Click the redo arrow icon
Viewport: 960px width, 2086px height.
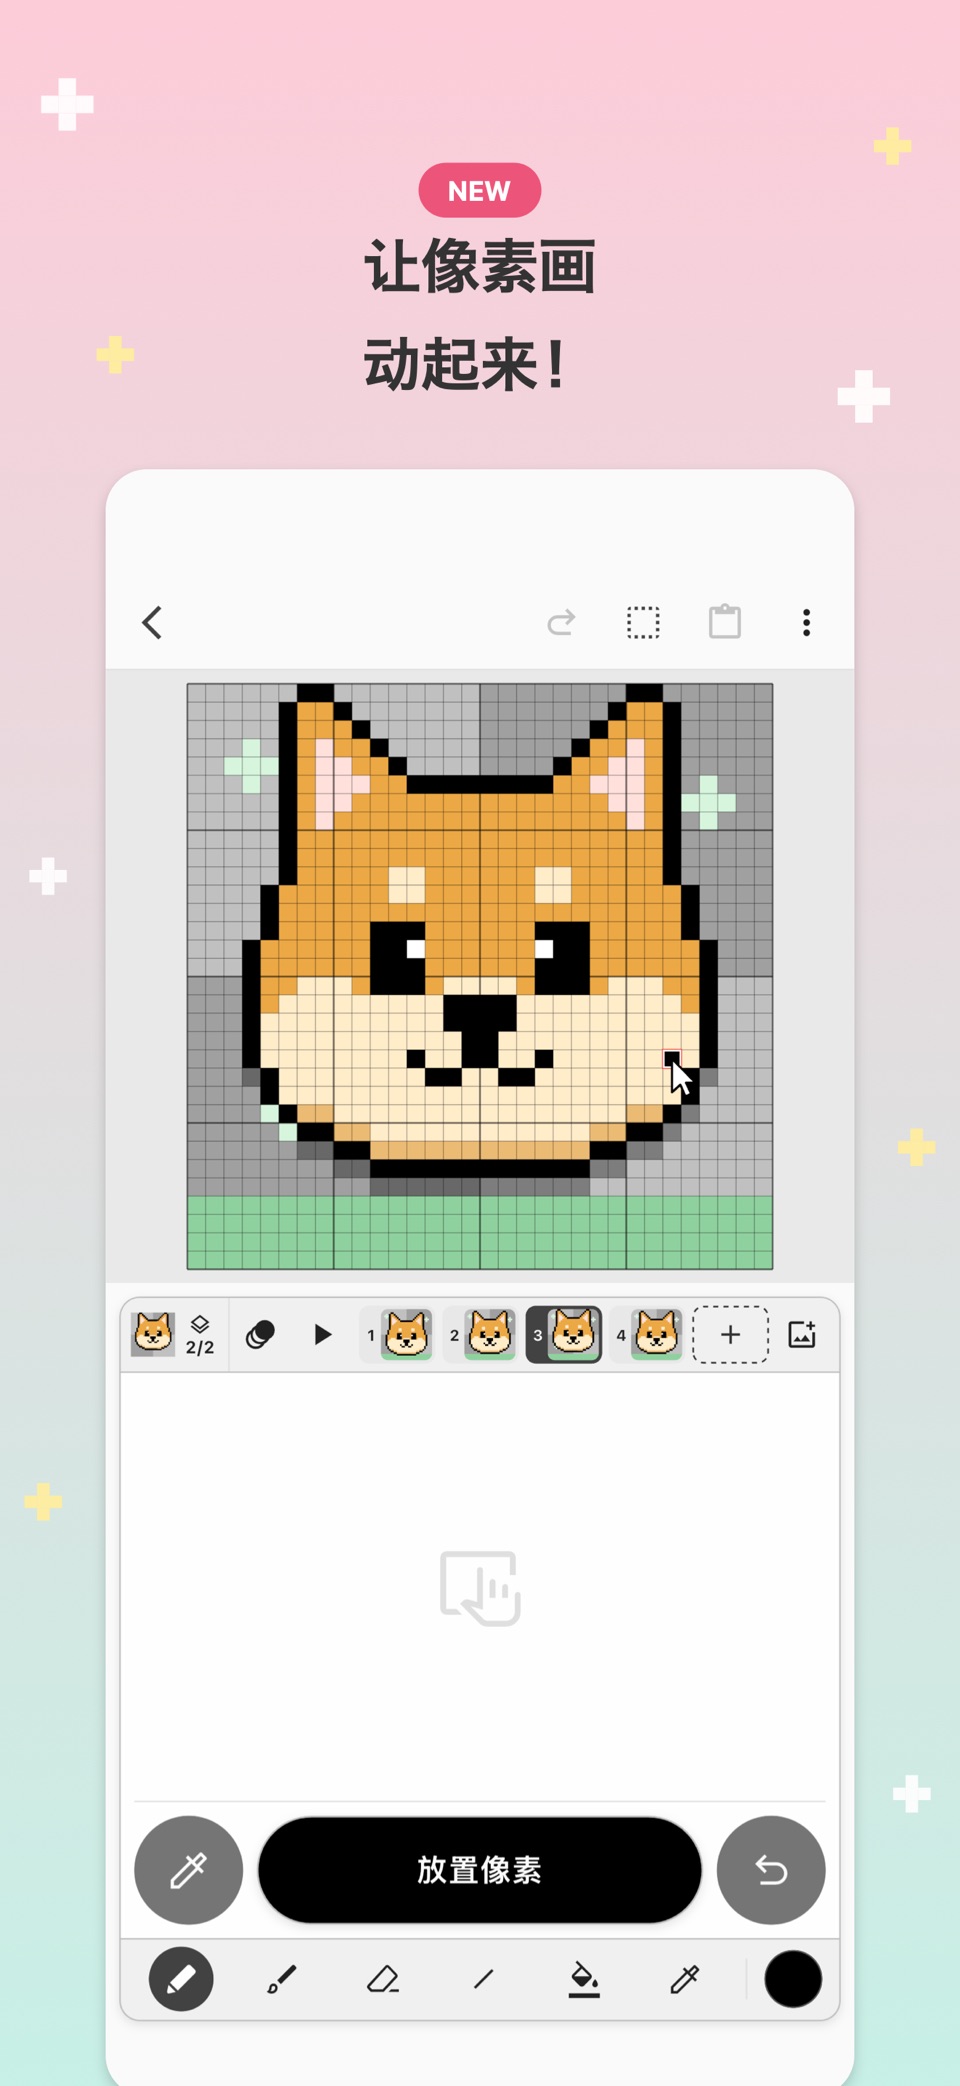pyautogui.click(x=561, y=623)
